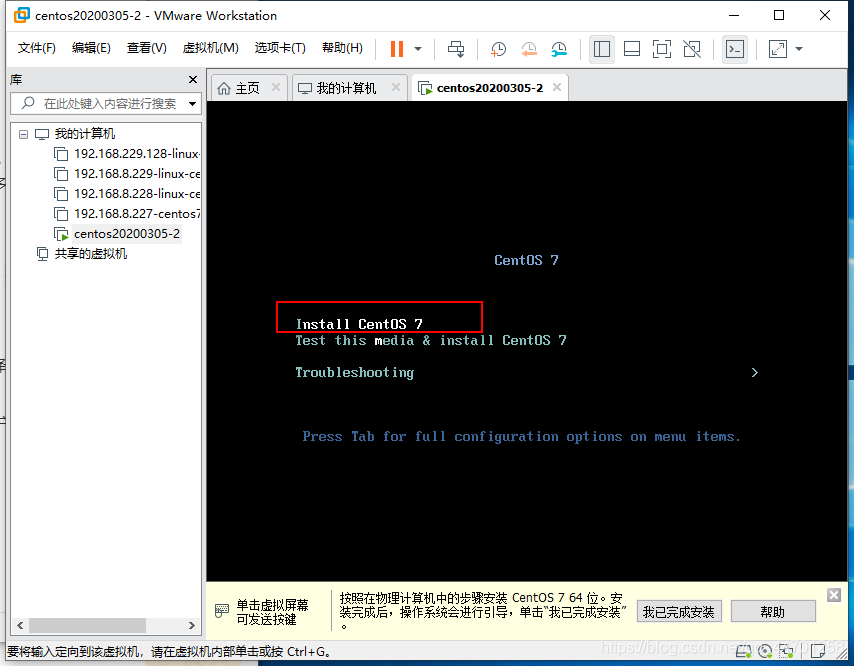This screenshot has width=854, height=666.
Task: Click the stretch guest display icon
Action: [778, 49]
